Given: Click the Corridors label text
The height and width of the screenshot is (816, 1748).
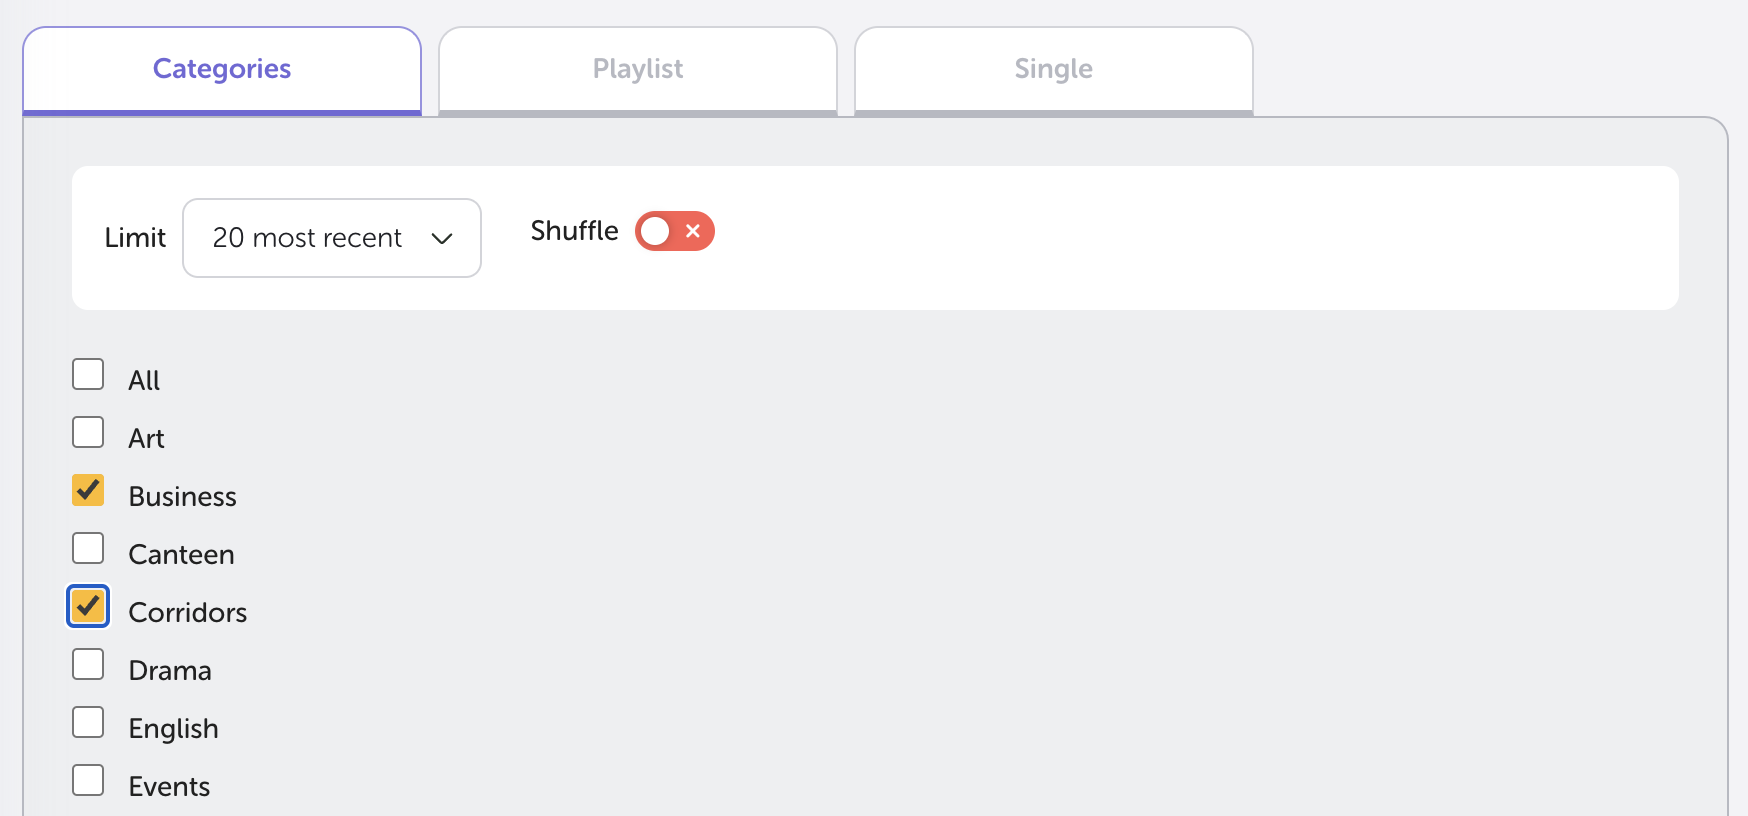Looking at the screenshot, I should pos(187,613).
